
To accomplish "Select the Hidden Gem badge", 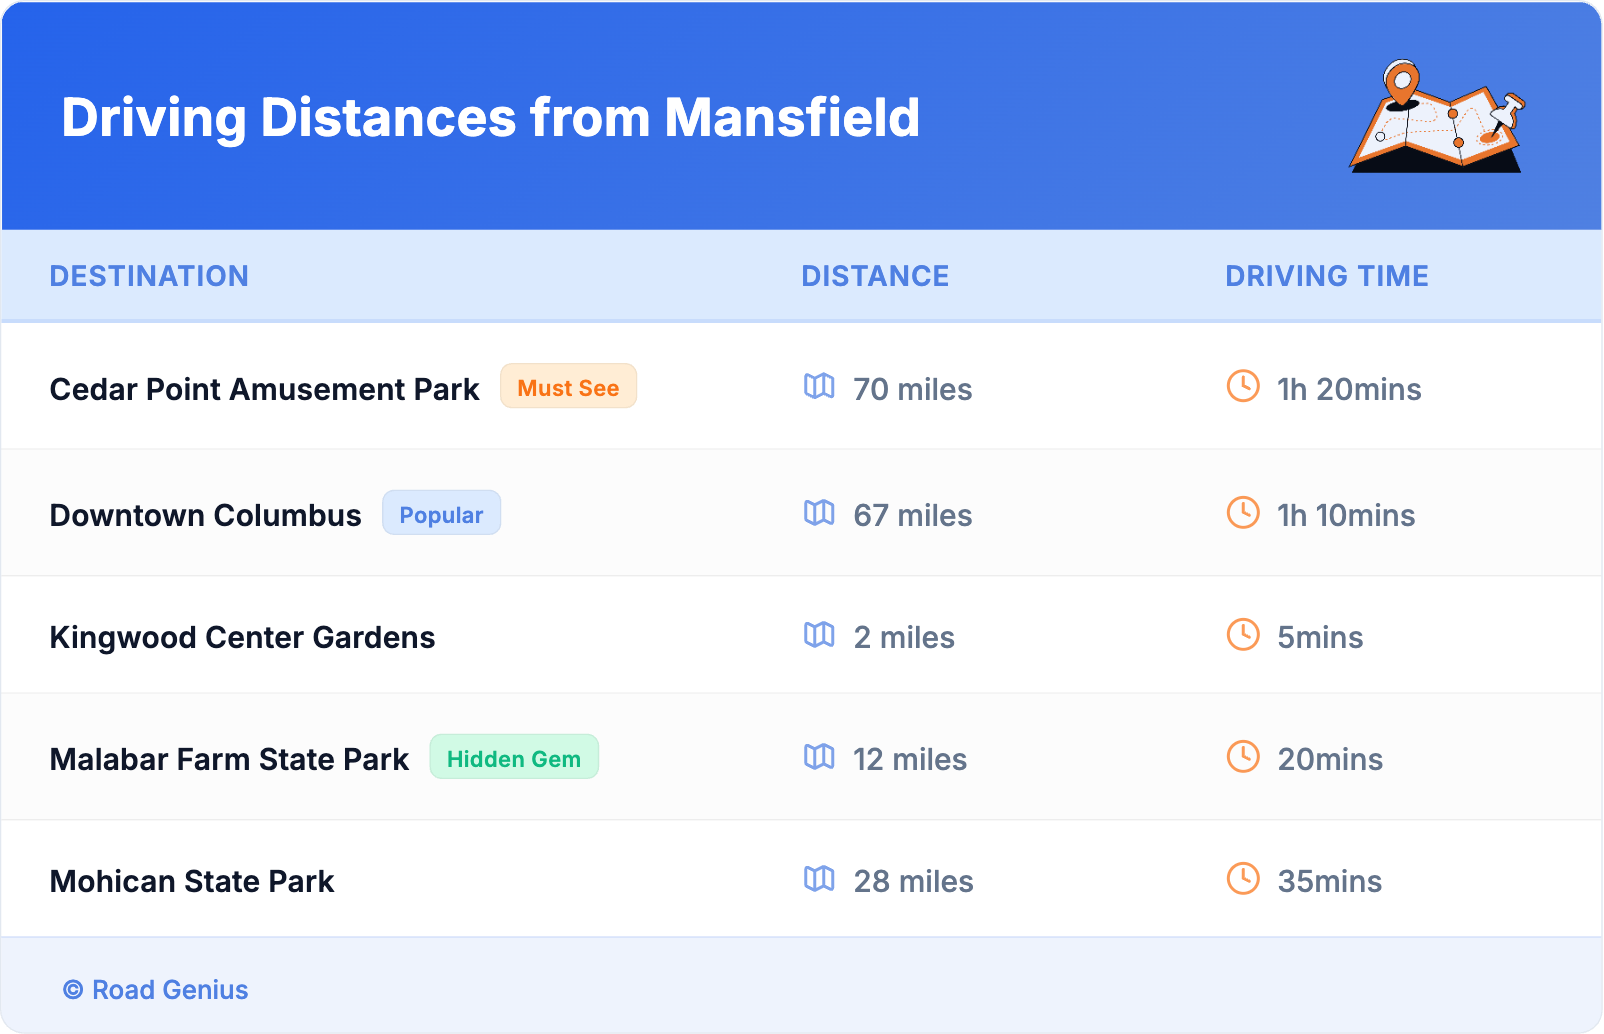I will pos(514,758).
